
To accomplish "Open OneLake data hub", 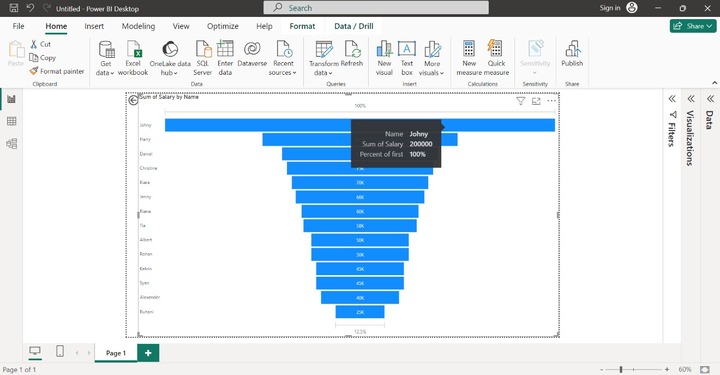I will [170, 58].
